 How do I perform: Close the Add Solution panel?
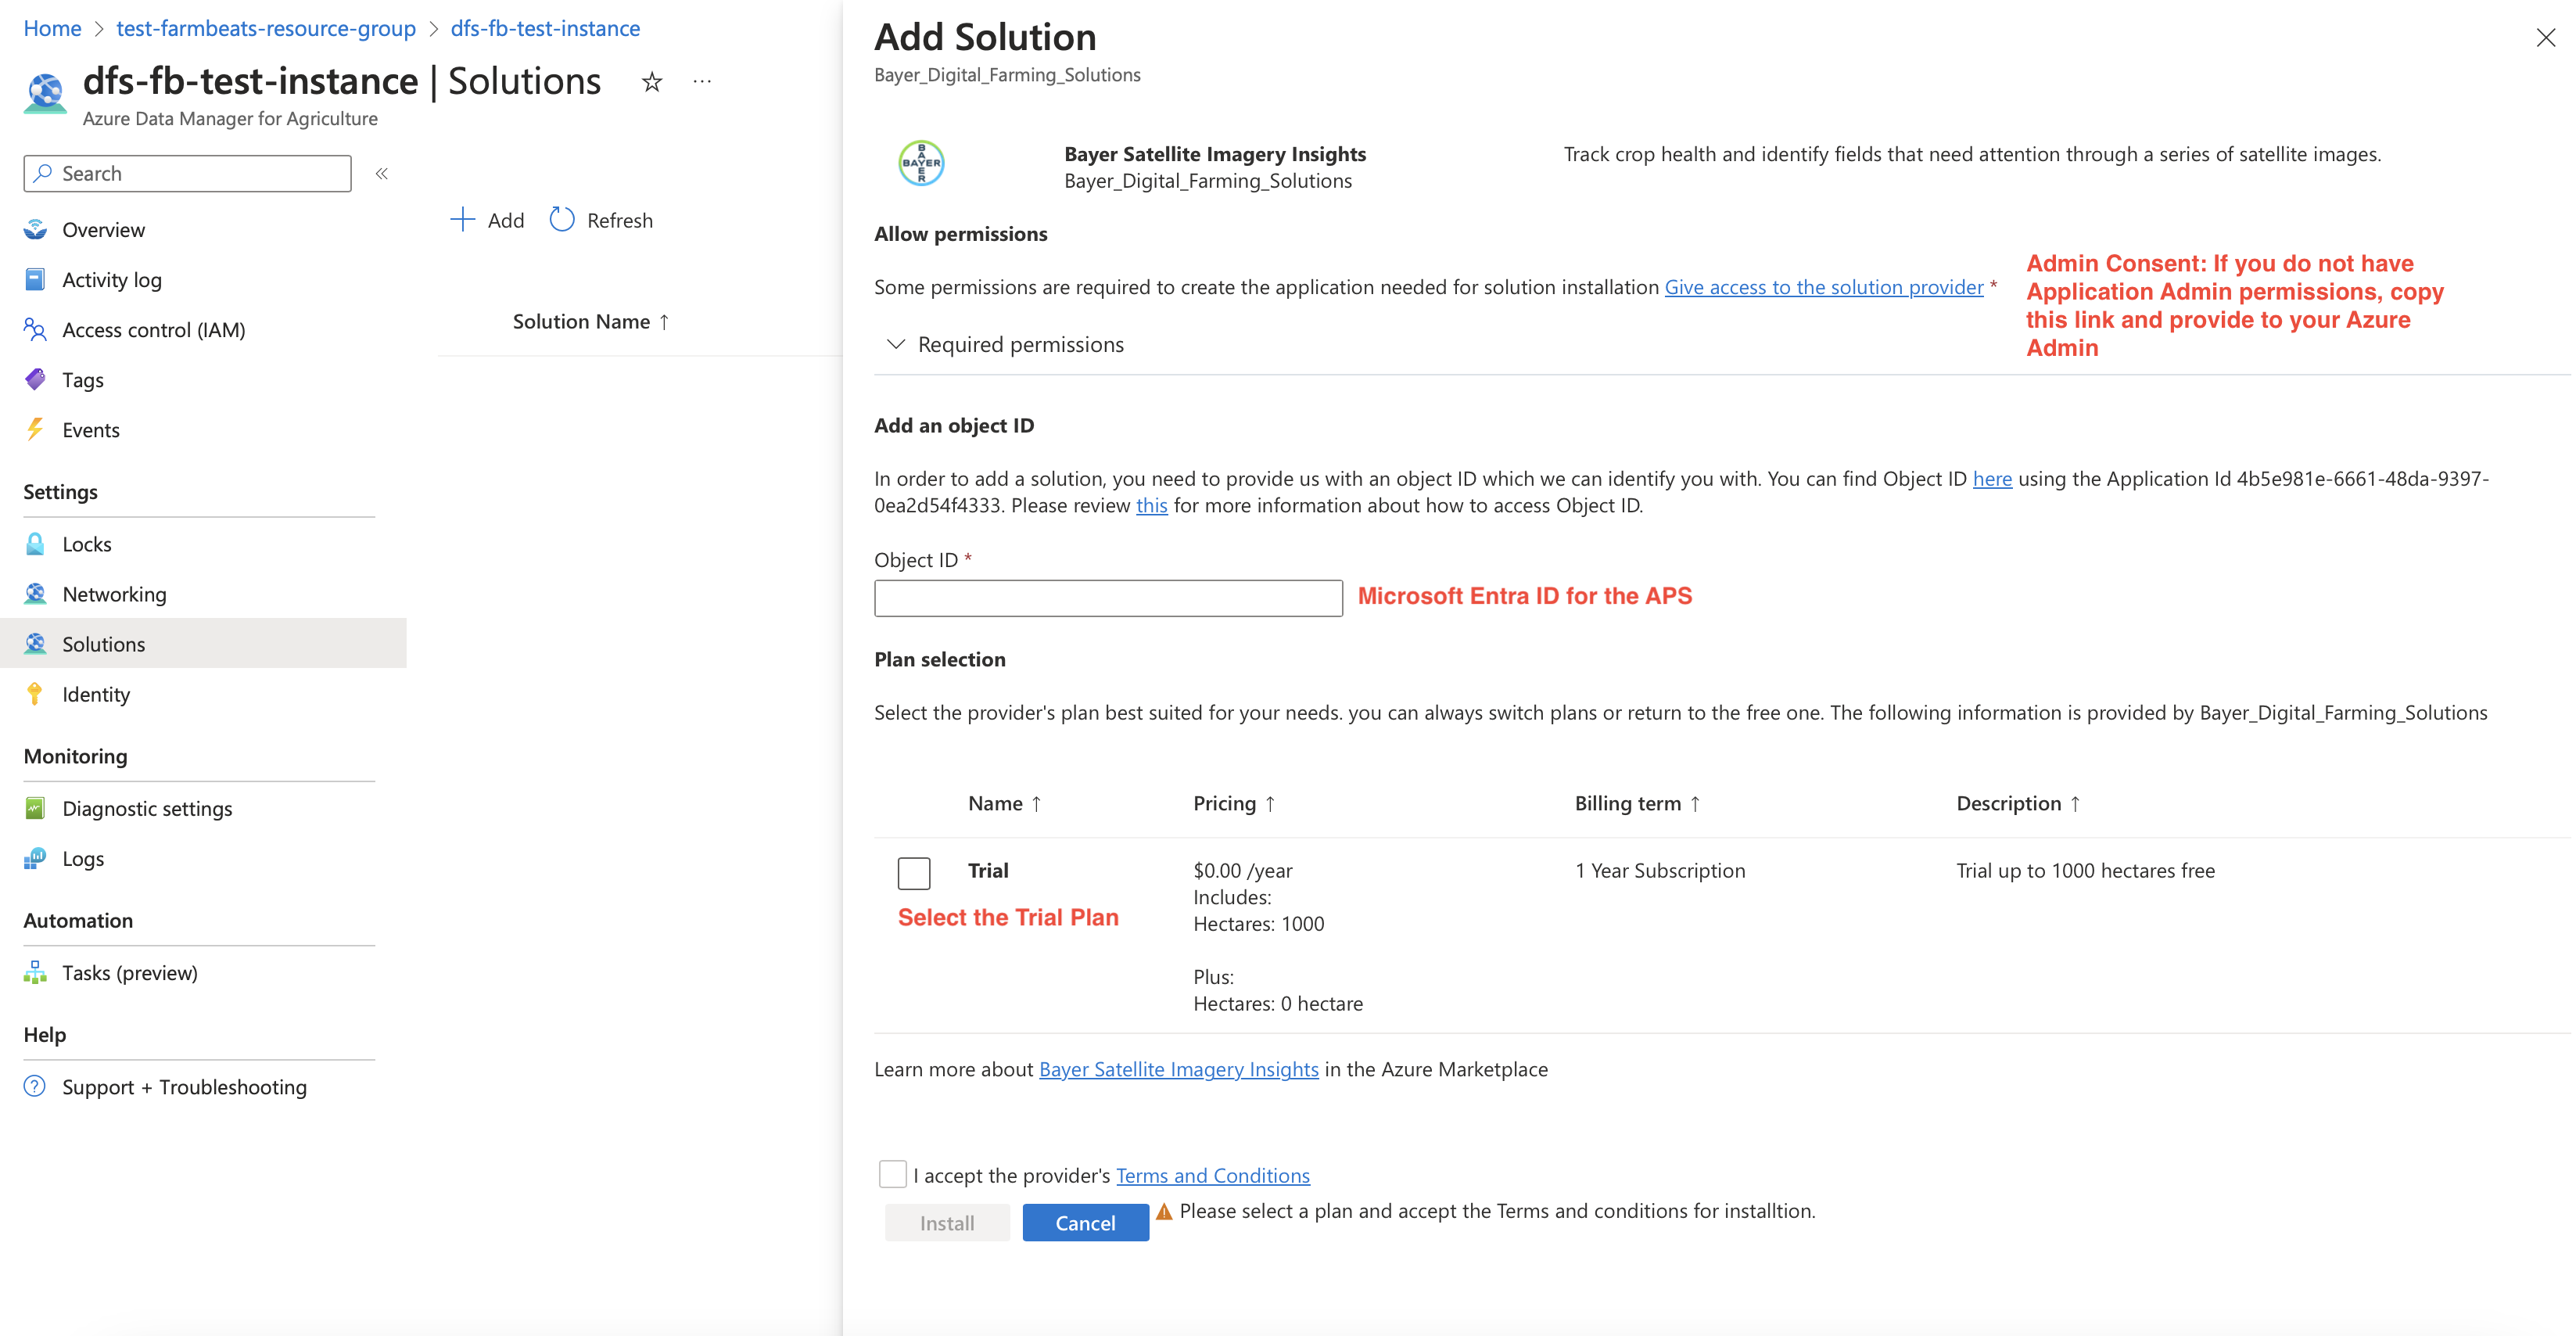tap(2545, 38)
